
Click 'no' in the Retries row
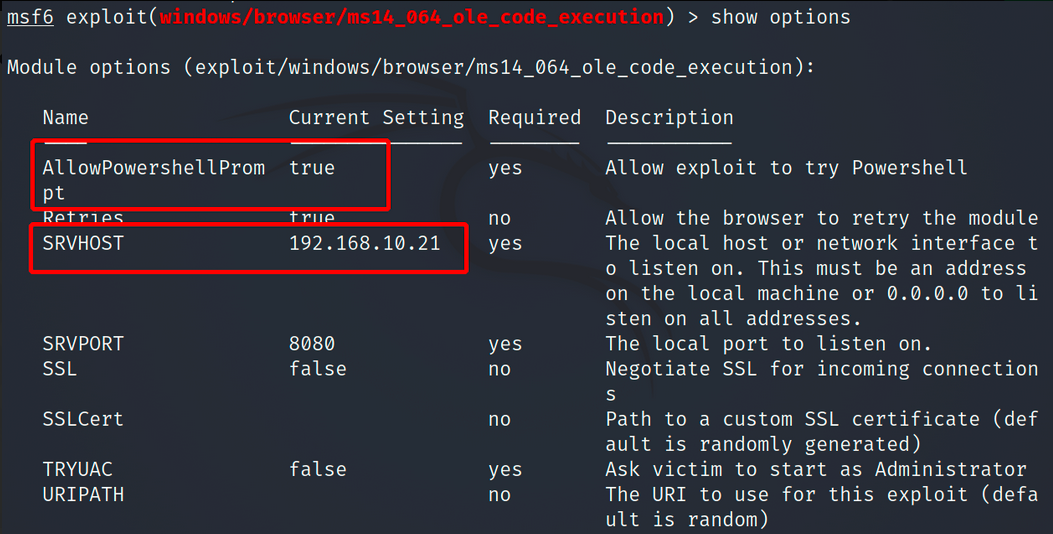(x=500, y=219)
